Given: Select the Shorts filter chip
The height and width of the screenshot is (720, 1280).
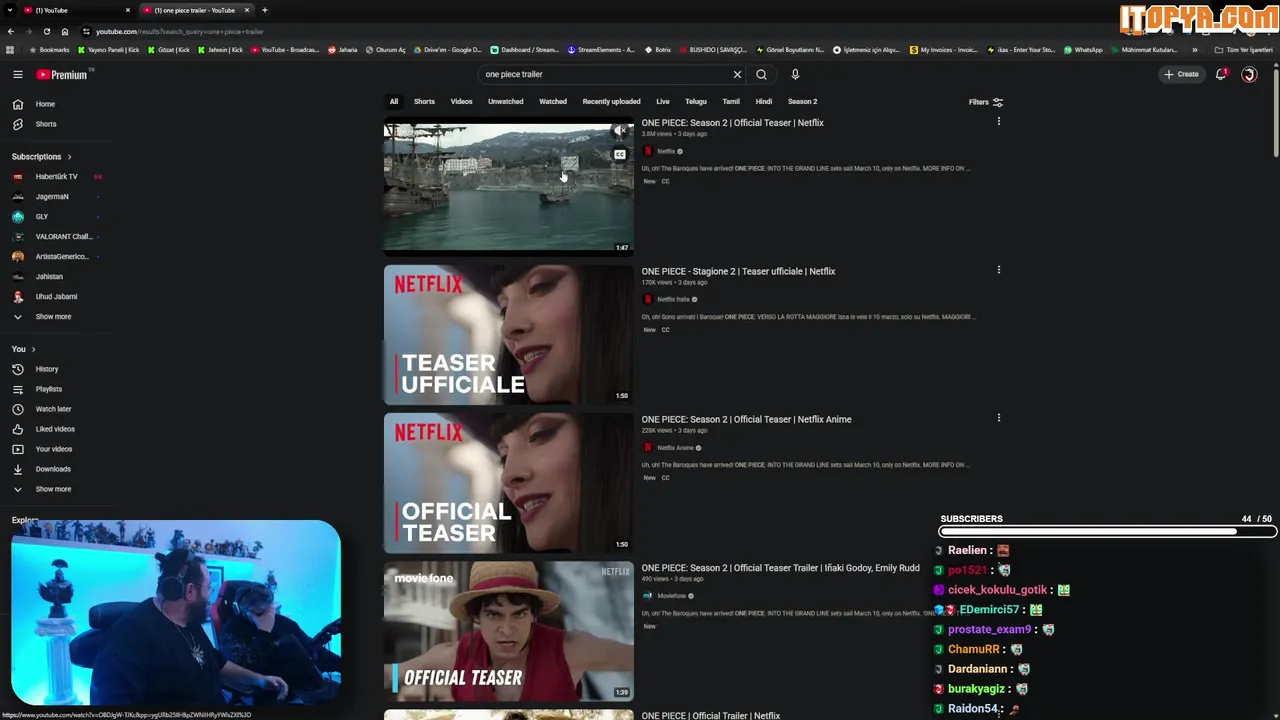Looking at the screenshot, I should coord(424,101).
